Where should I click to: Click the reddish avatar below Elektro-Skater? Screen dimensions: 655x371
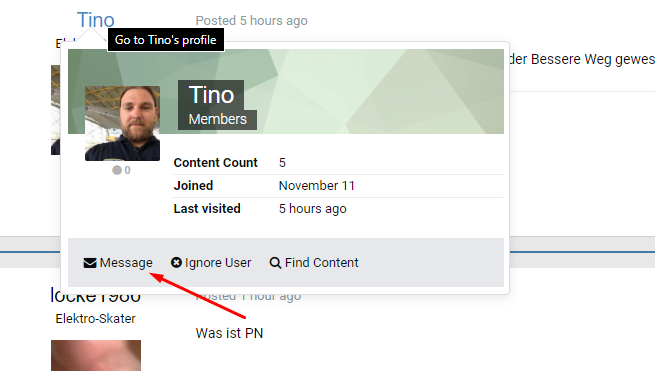[96, 356]
